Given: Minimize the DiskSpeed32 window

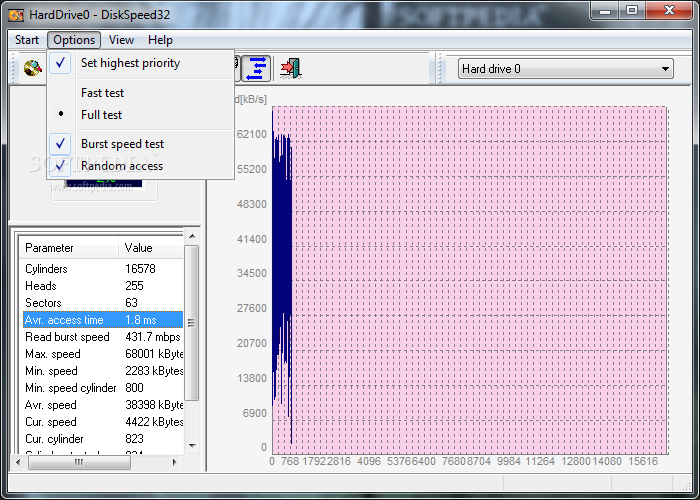Looking at the screenshot, I should [x=605, y=11].
